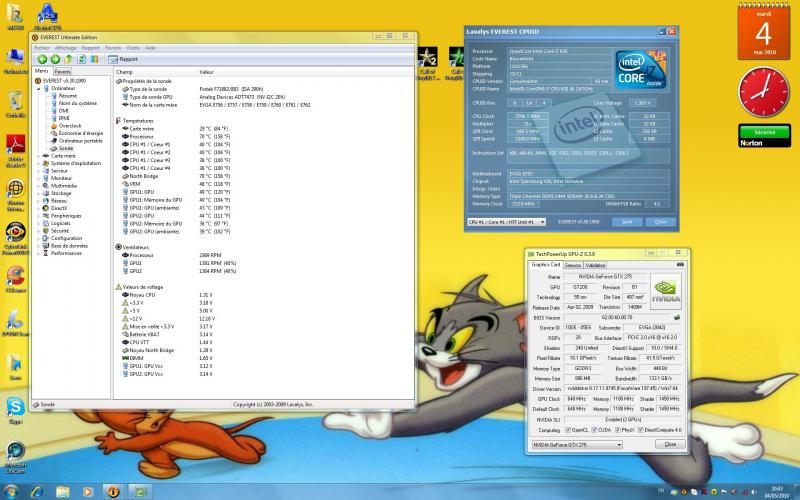Open the Favoris menu in EVEREST

pos(113,48)
